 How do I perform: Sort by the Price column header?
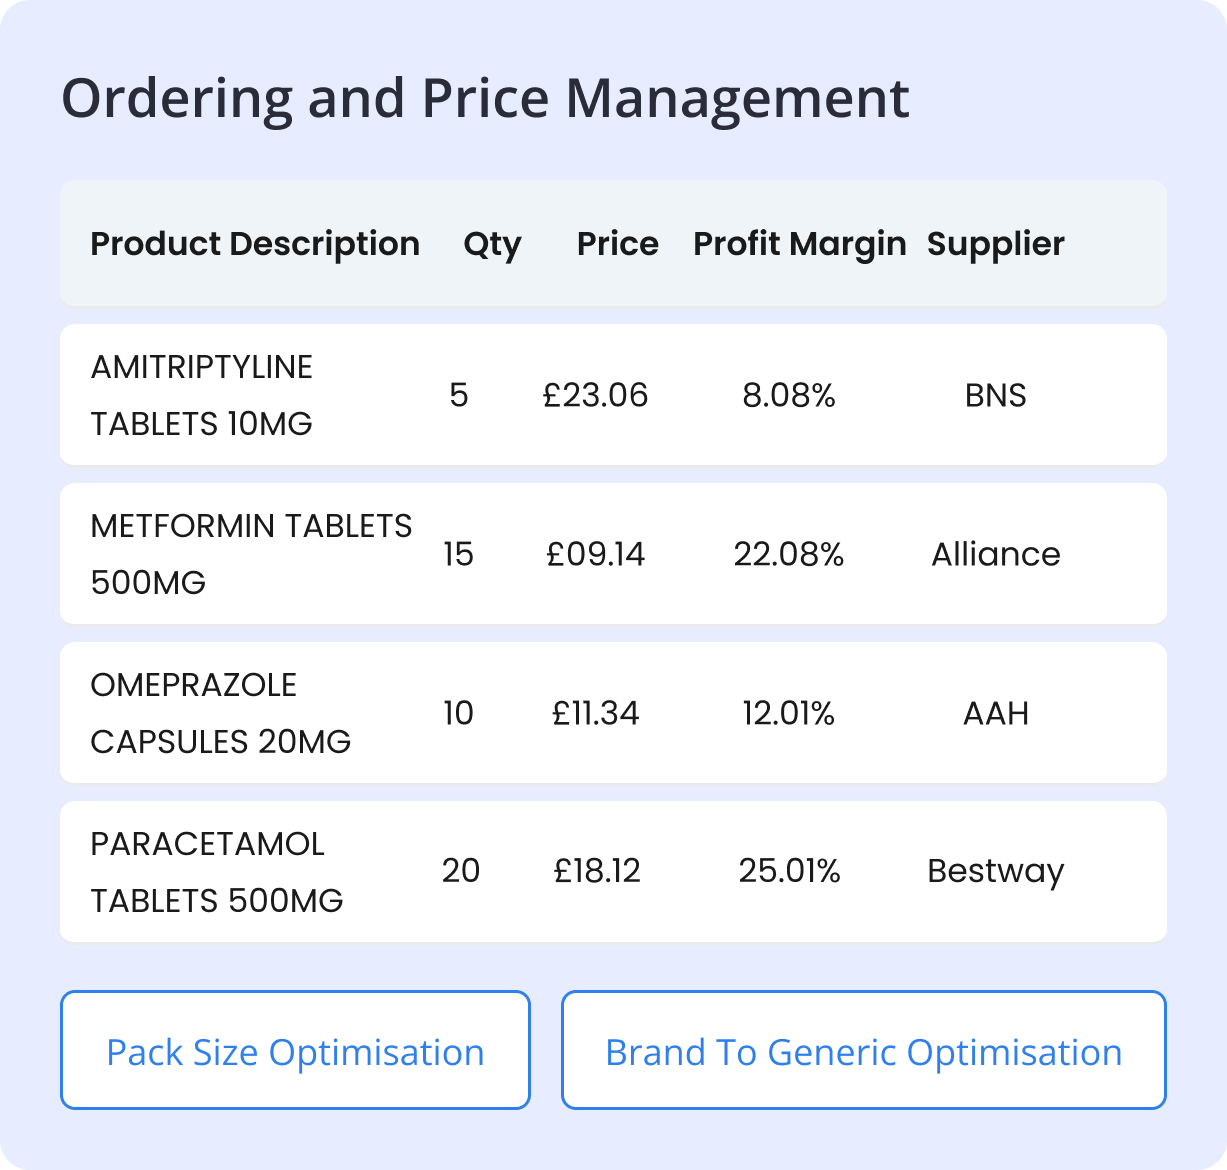[617, 243]
